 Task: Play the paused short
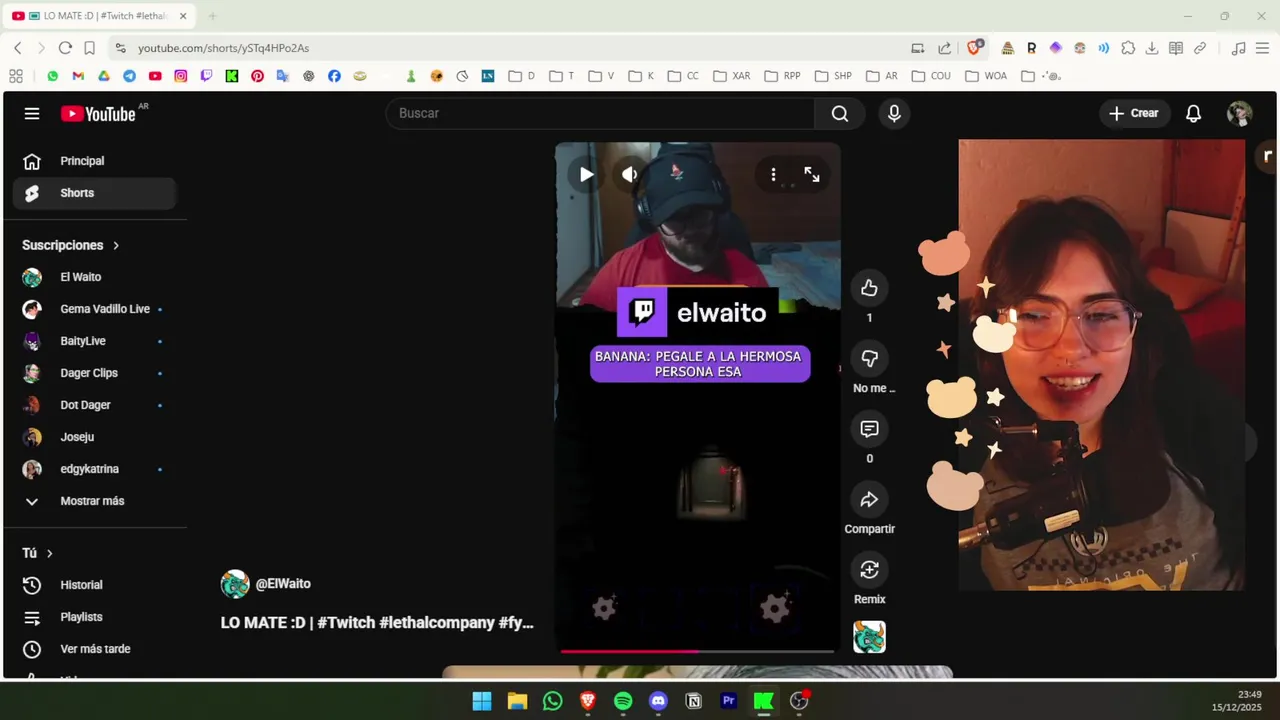coord(587,175)
